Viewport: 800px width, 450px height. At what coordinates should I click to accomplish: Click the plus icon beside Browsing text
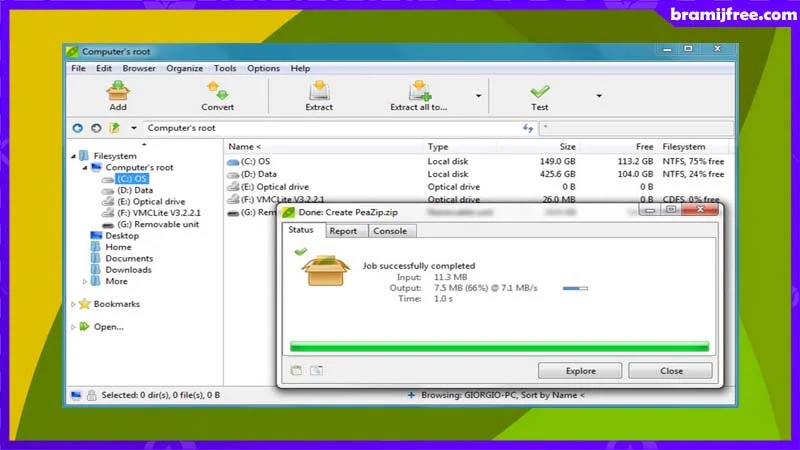coord(411,395)
